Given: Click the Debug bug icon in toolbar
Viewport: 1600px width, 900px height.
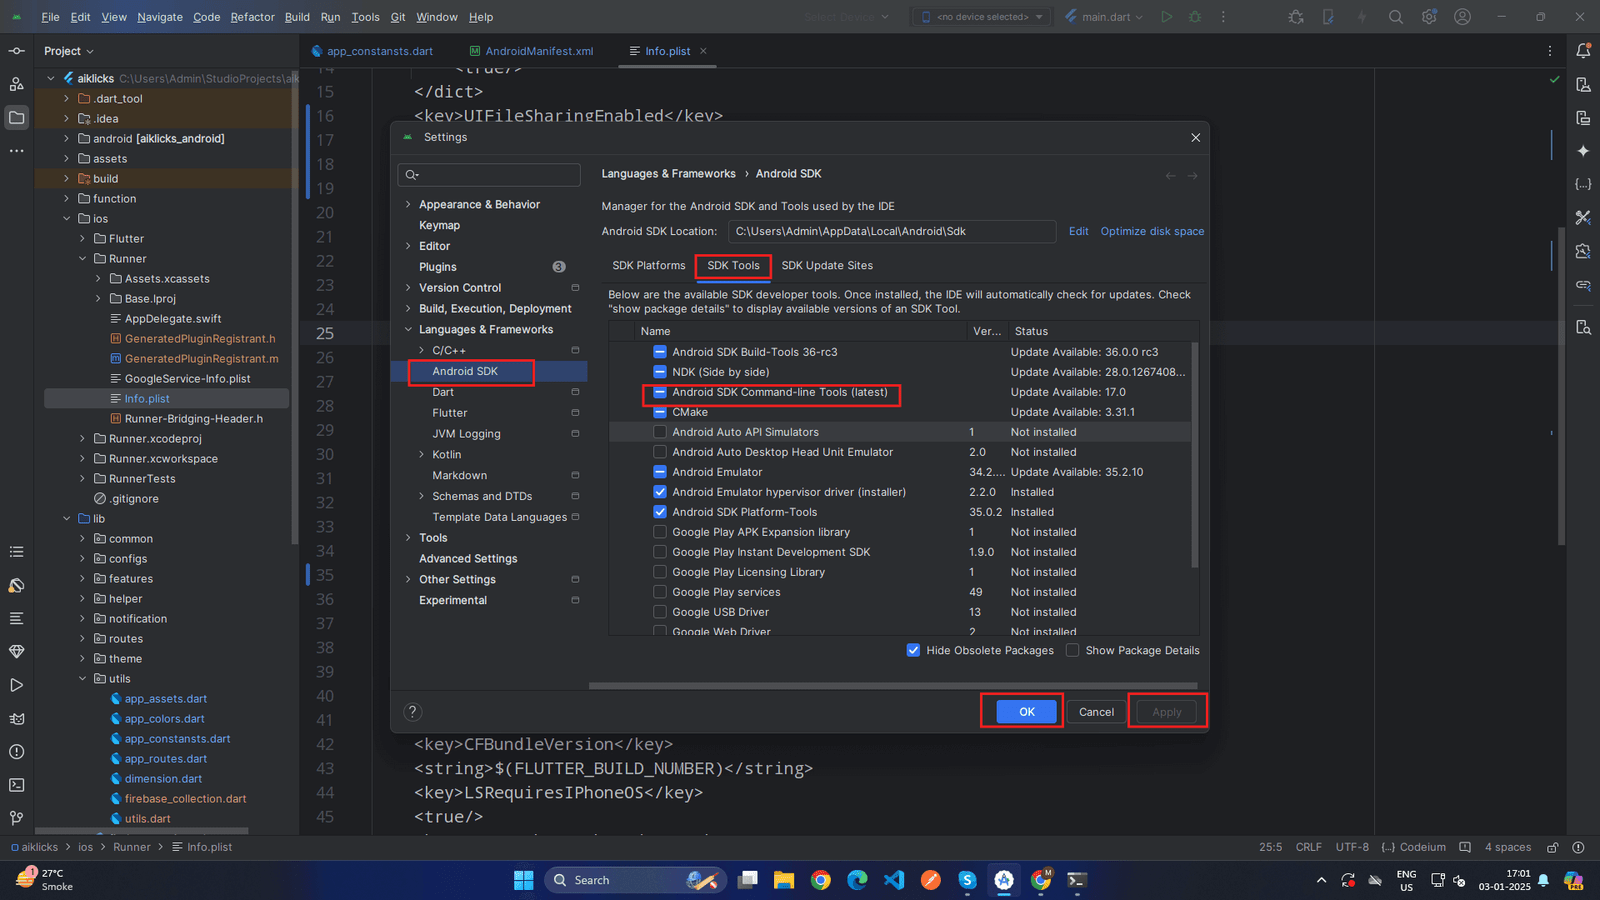Looking at the screenshot, I should coord(1195,17).
